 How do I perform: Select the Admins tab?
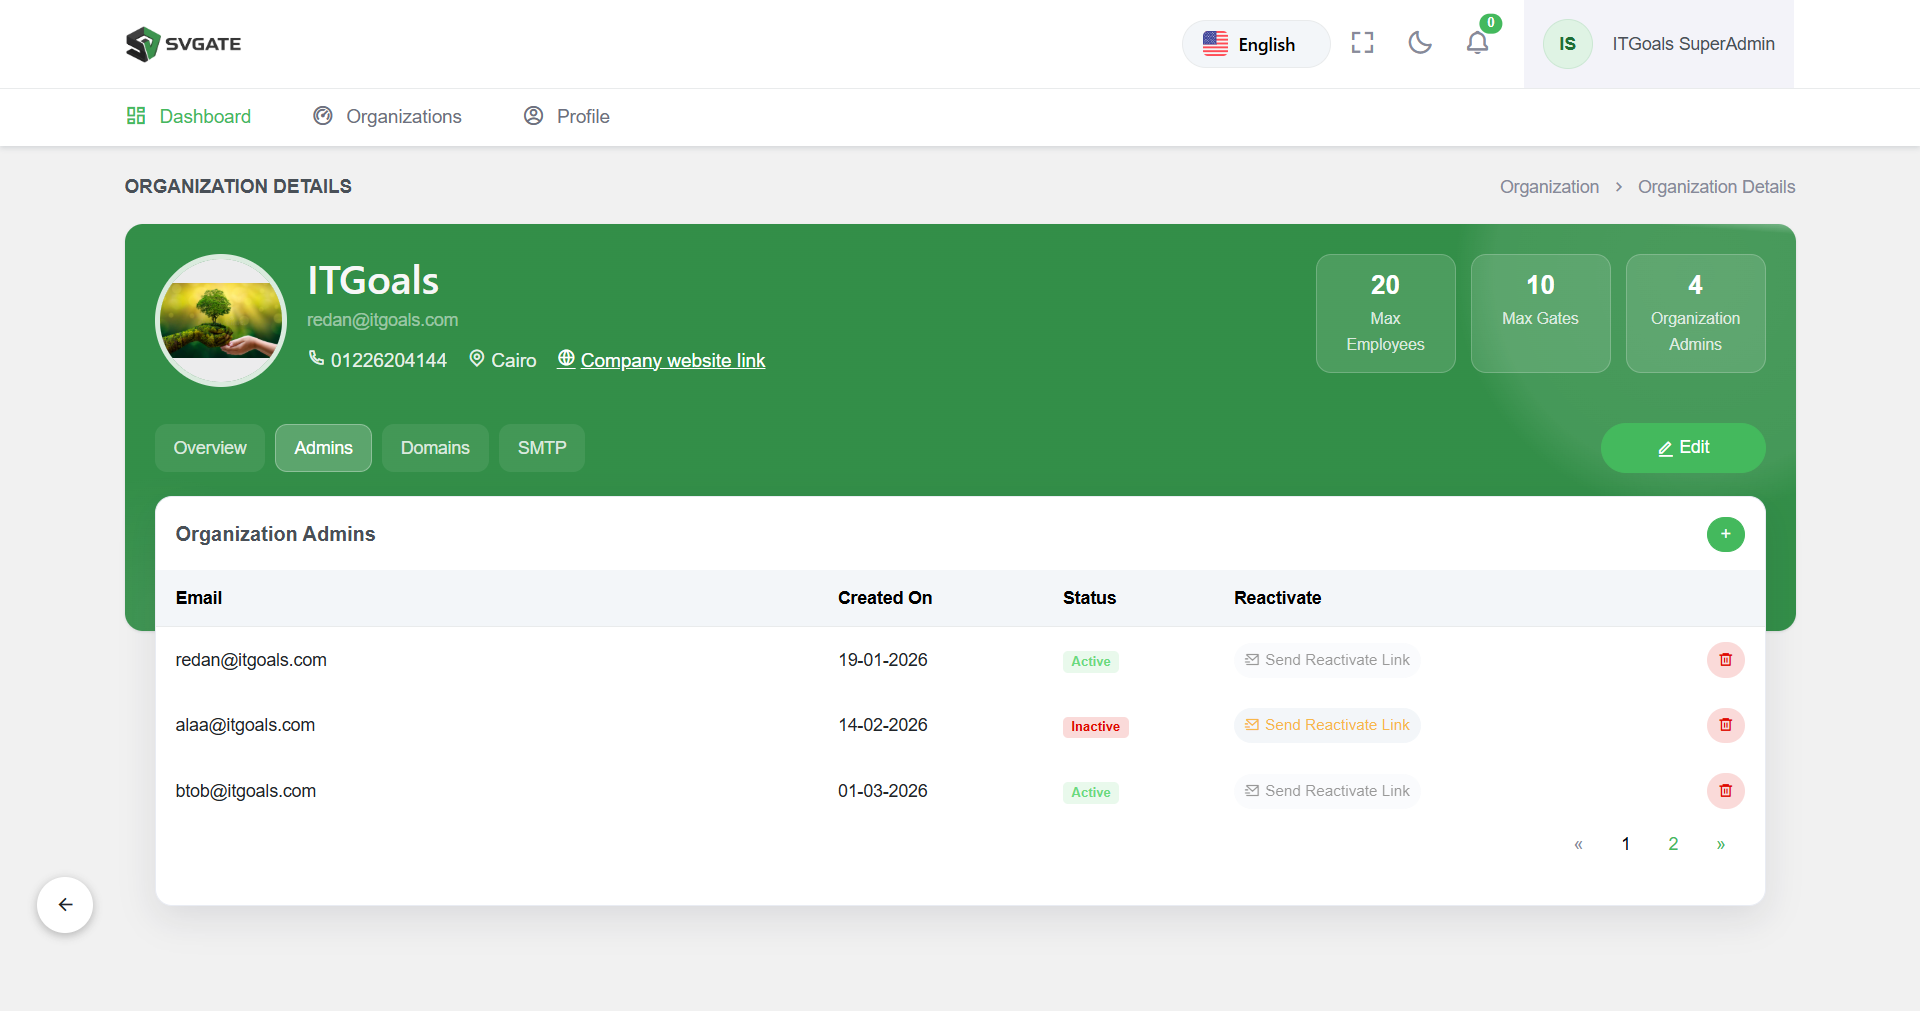pos(323,448)
